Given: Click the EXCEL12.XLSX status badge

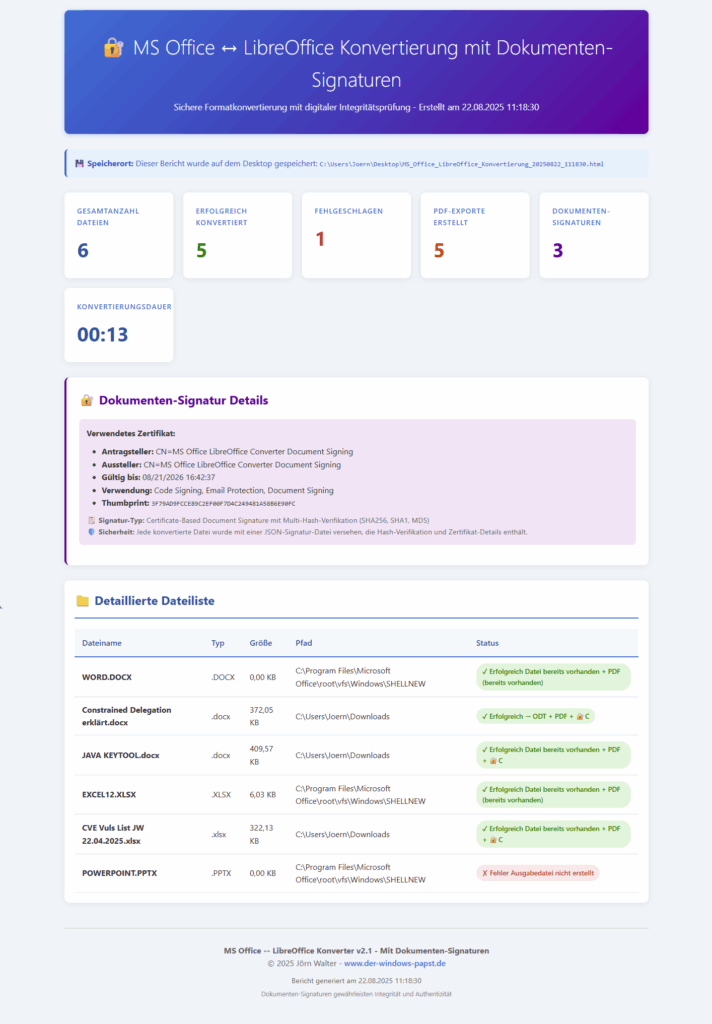Looking at the screenshot, I should coord(554,794).
